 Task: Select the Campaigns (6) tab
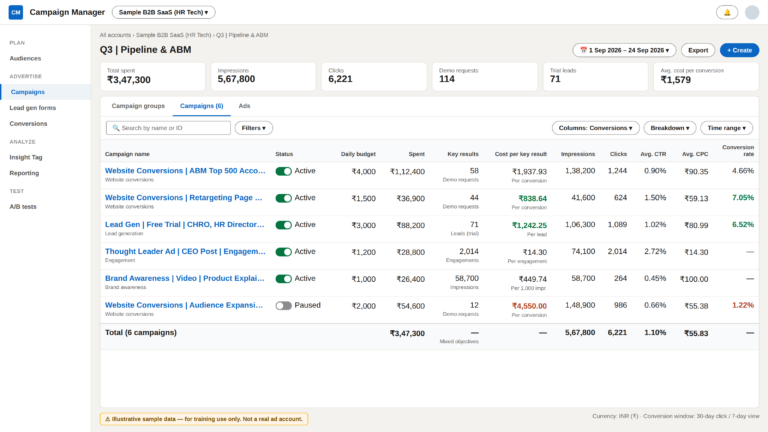coord(201,106)
